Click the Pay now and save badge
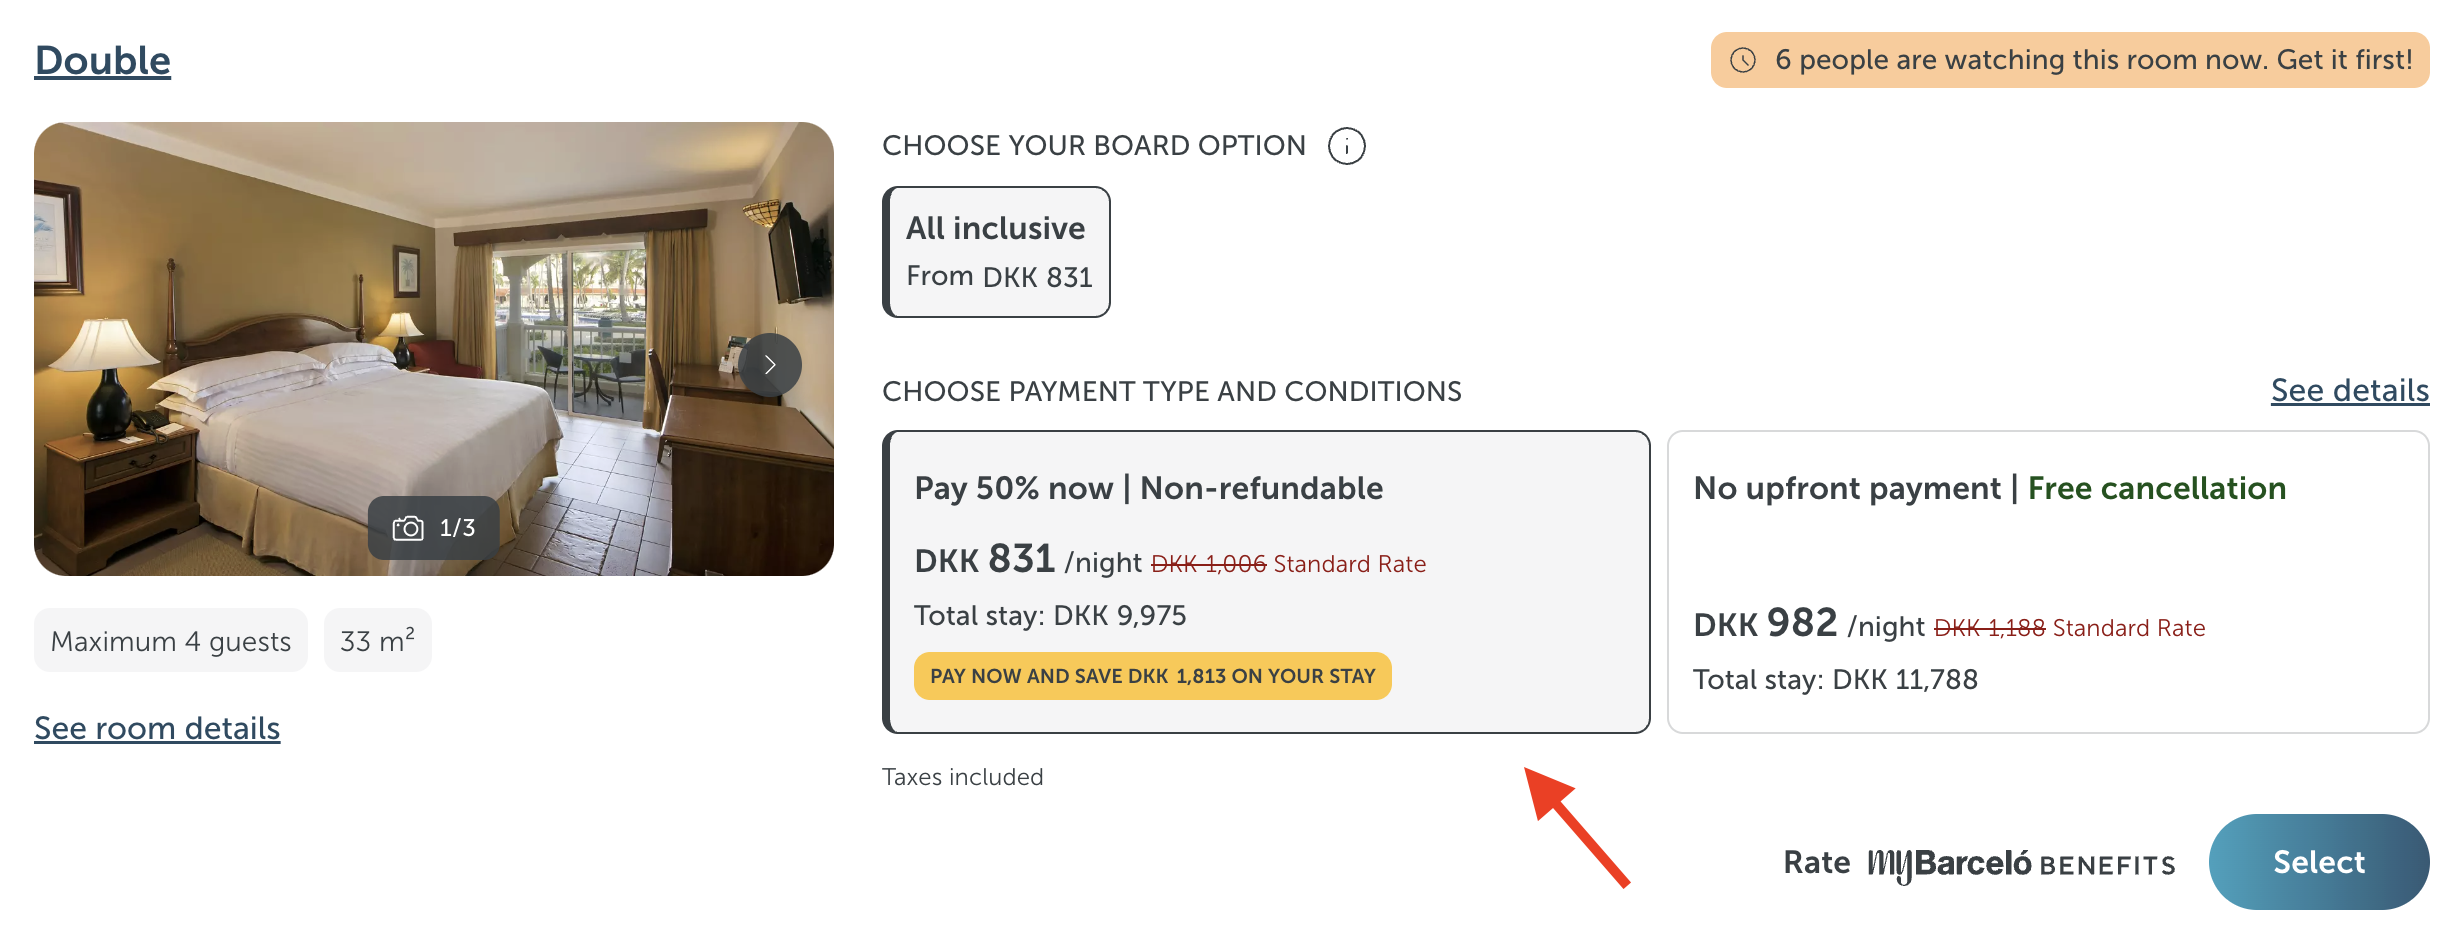Screen dimensions: 2454x940 click(1152, 676)
